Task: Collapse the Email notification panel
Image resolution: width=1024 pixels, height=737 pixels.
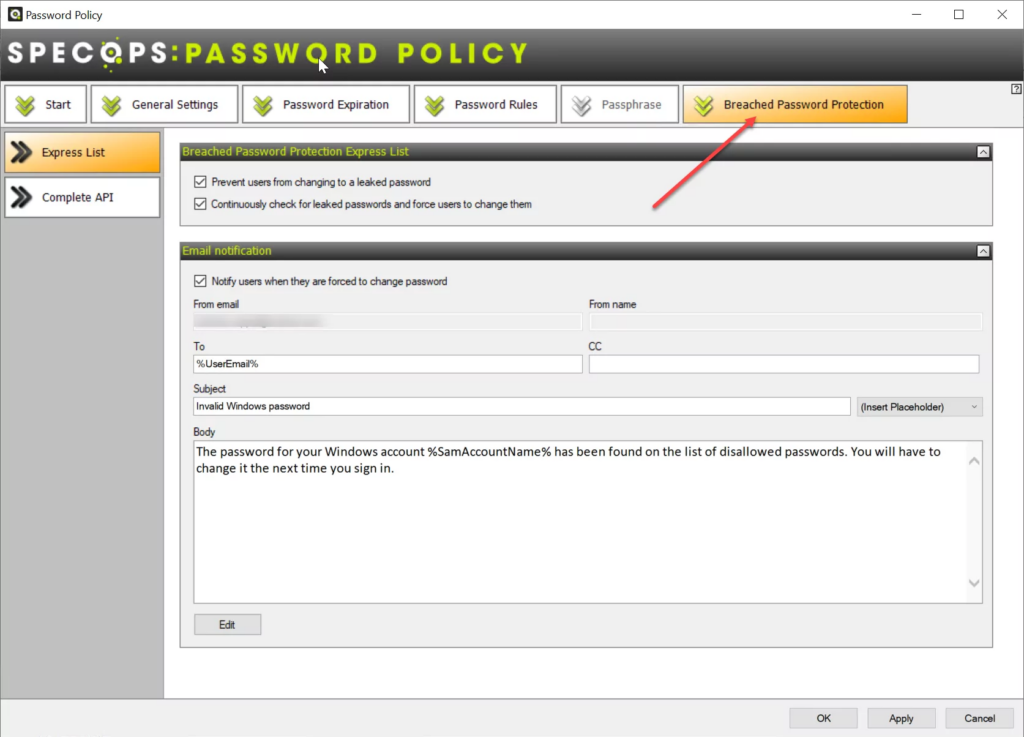Action: point(983,251)
